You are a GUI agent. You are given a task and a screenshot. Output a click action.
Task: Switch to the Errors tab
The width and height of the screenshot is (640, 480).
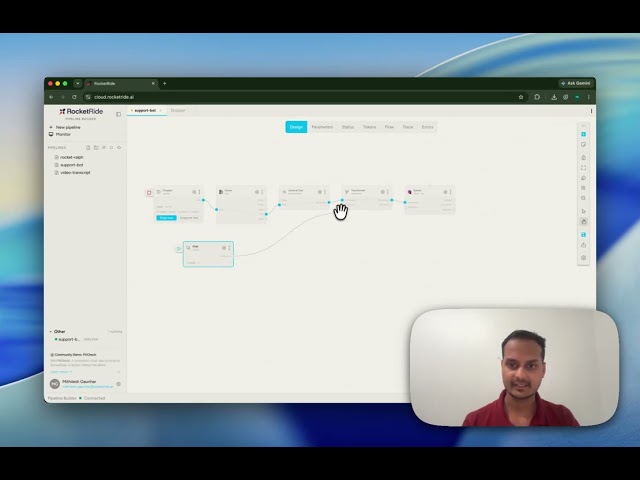[x=427, y=127]
